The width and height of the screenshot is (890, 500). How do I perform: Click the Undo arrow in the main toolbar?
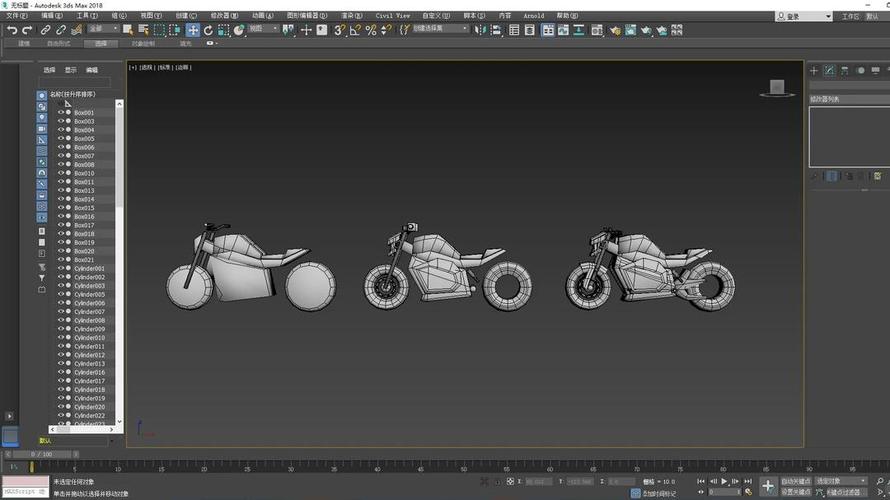[x=12, y=30]
